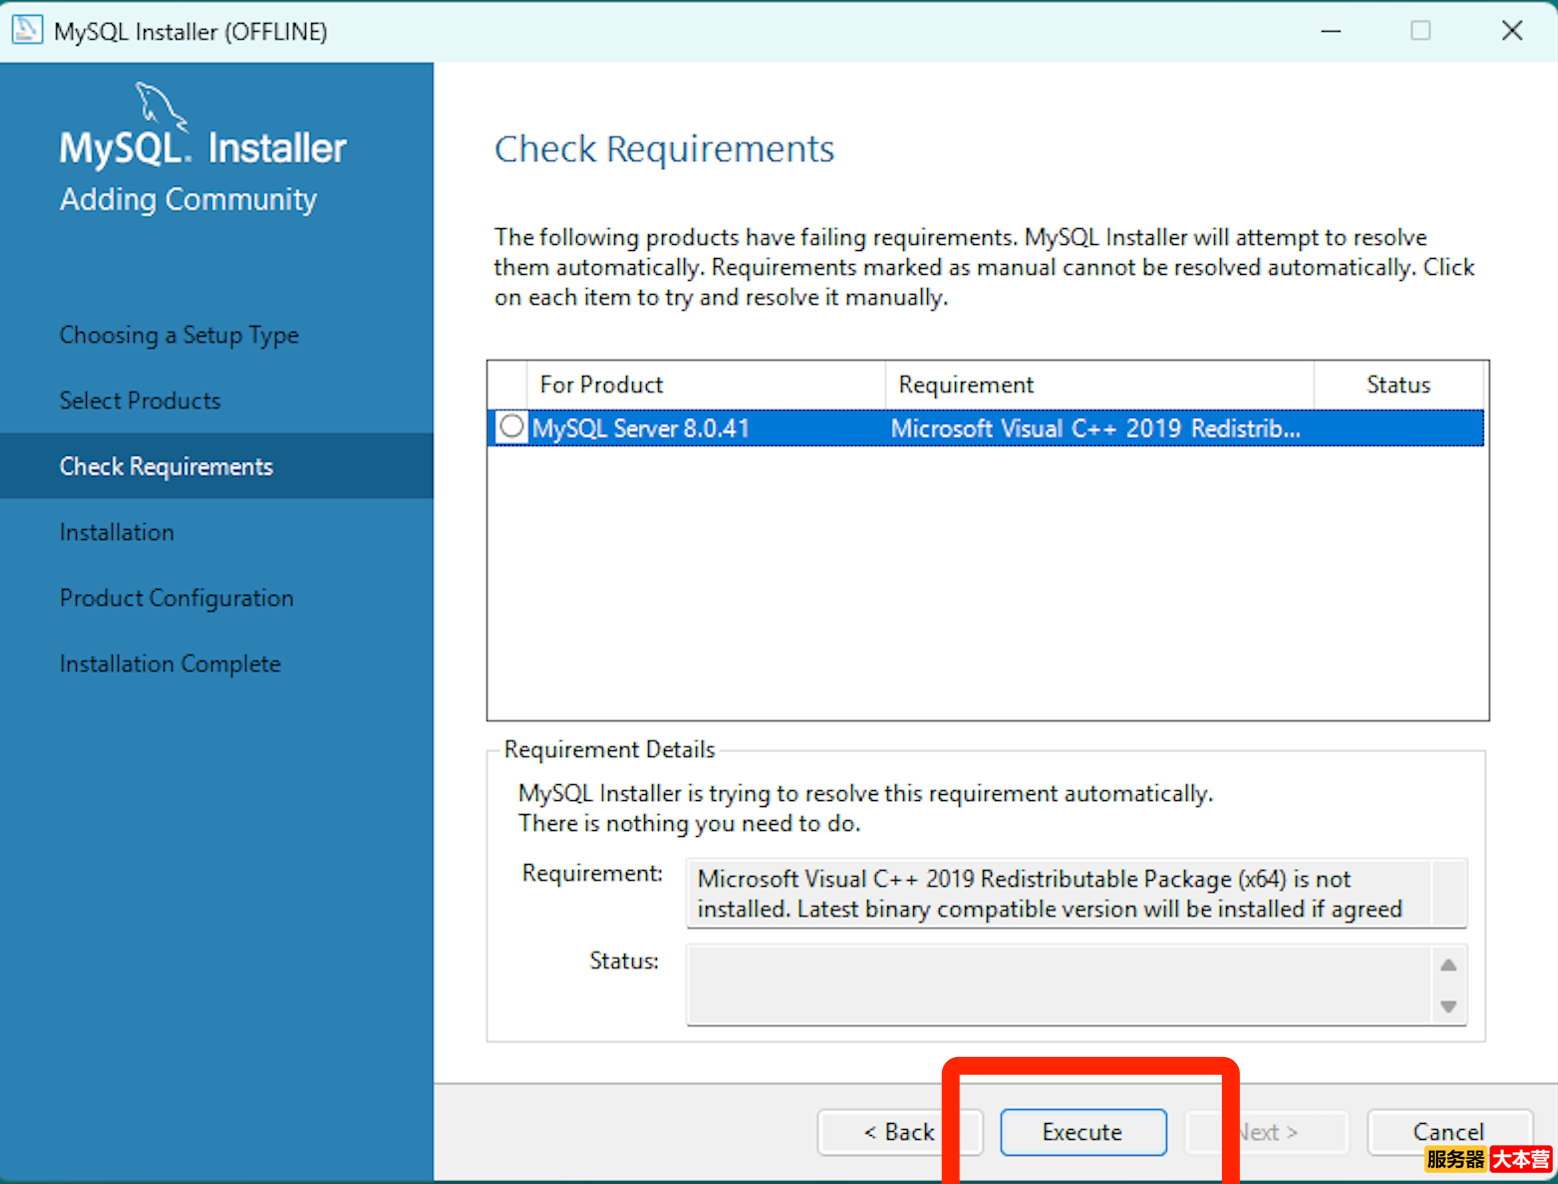The image size is (1558, 1184).
Task: Minimize the MySQL Installer window
Action: (1331, 31)
